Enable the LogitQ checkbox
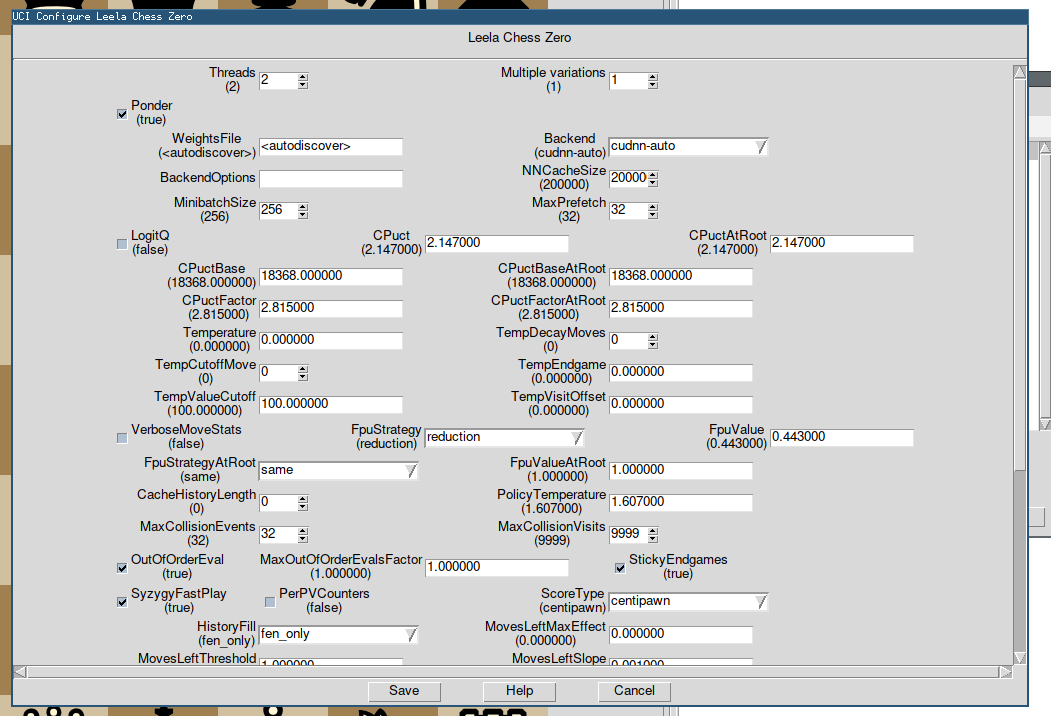Viewport: 1051px width, 716px height. (122, 243)
